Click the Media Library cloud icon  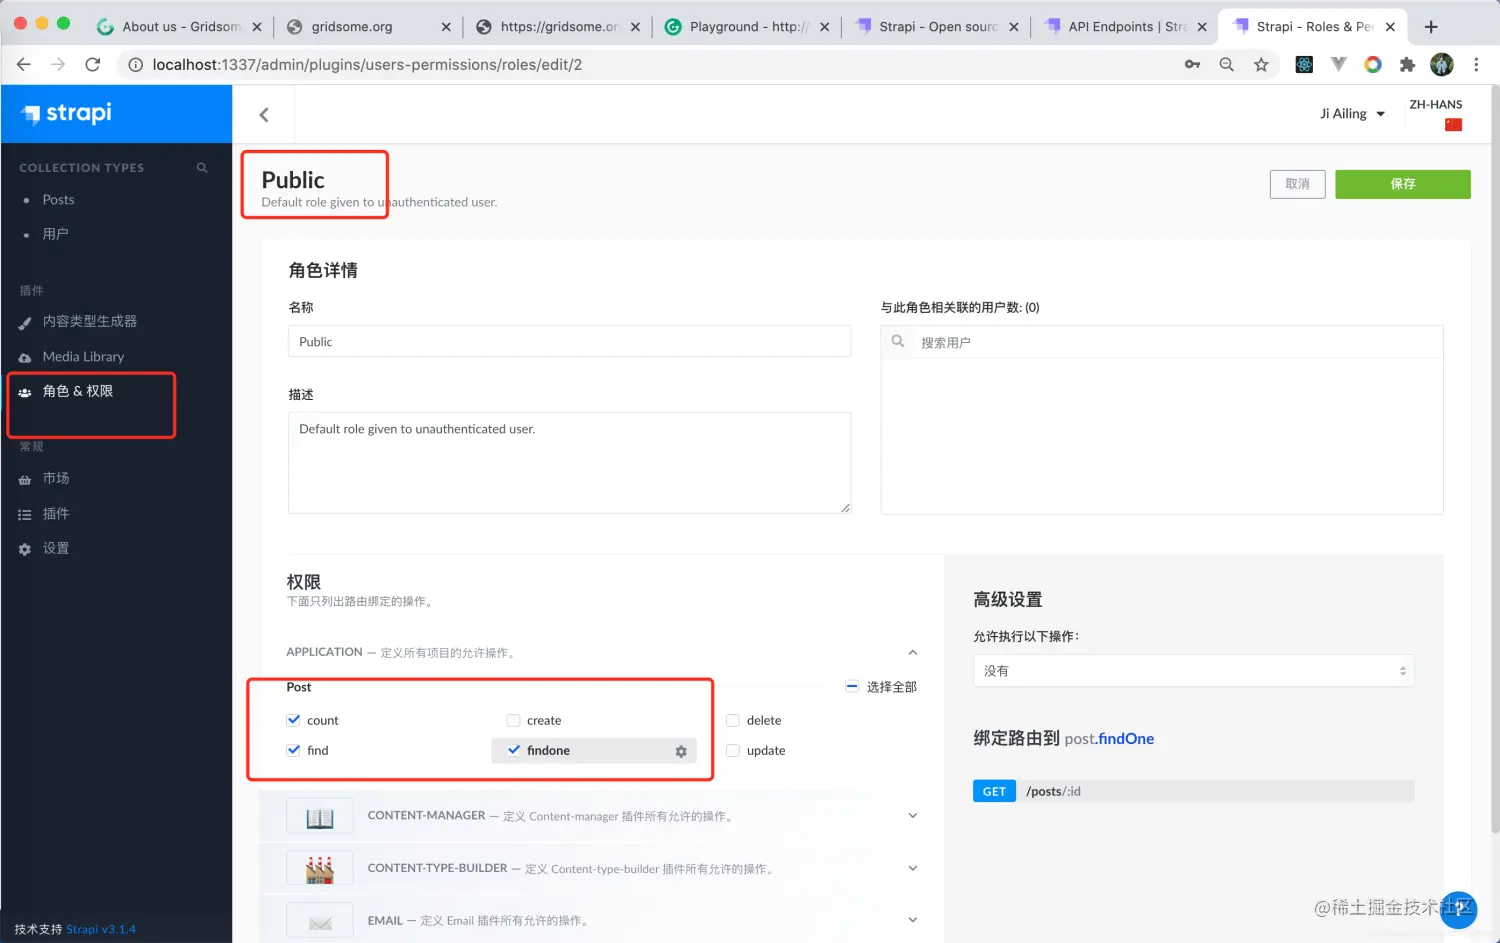[25, 358]
